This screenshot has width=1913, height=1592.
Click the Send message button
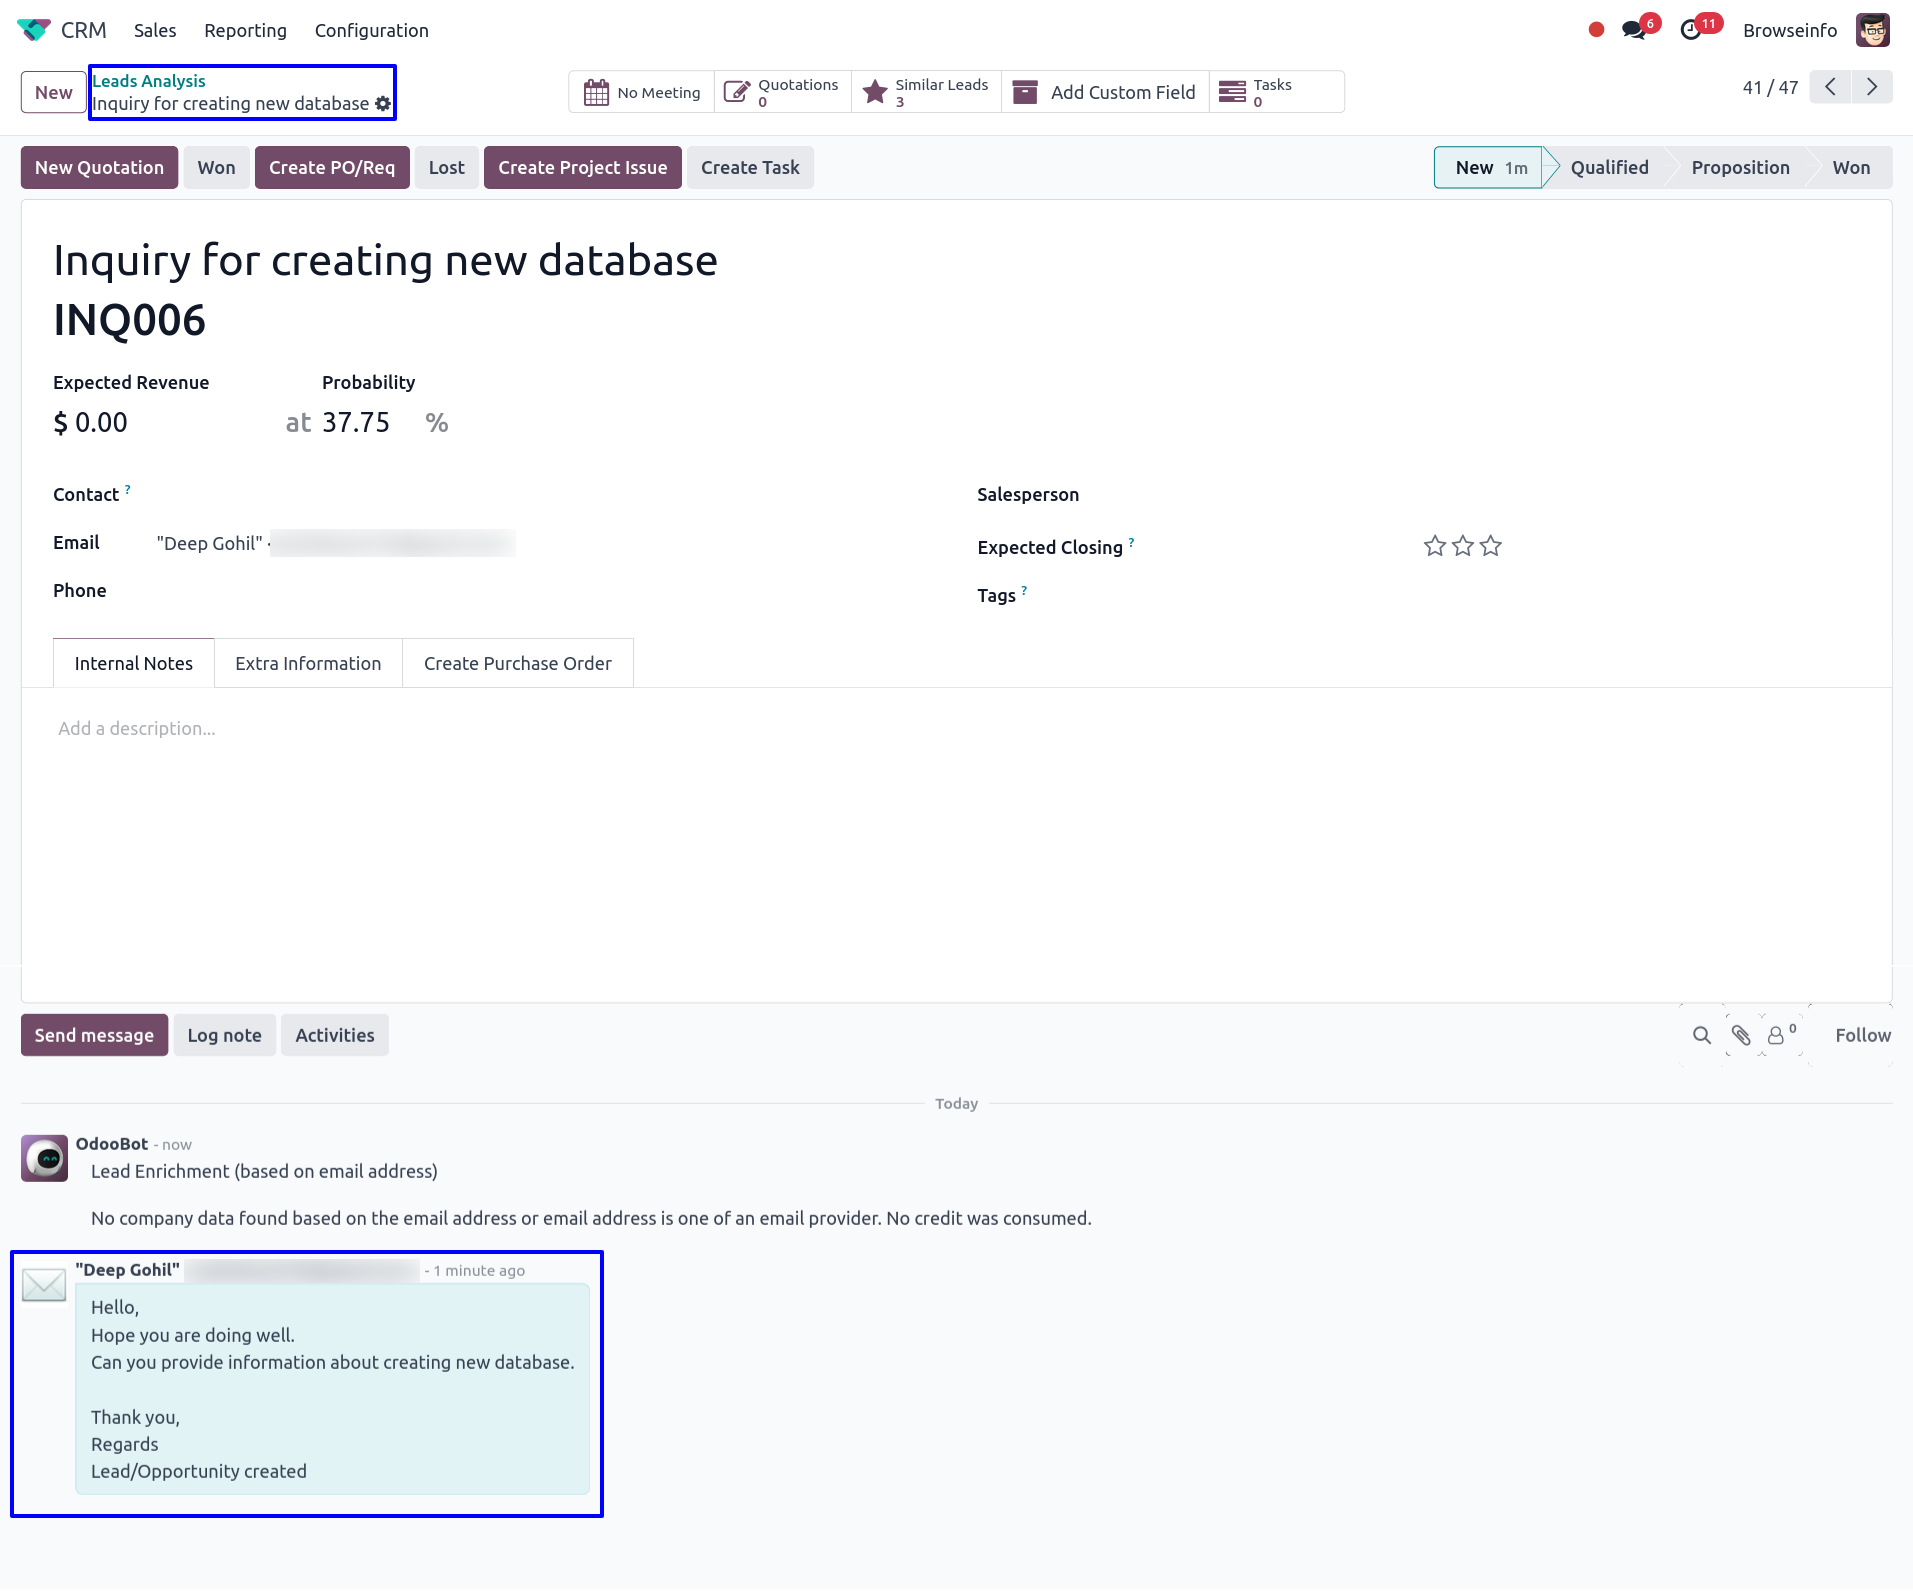(95, 1035)
